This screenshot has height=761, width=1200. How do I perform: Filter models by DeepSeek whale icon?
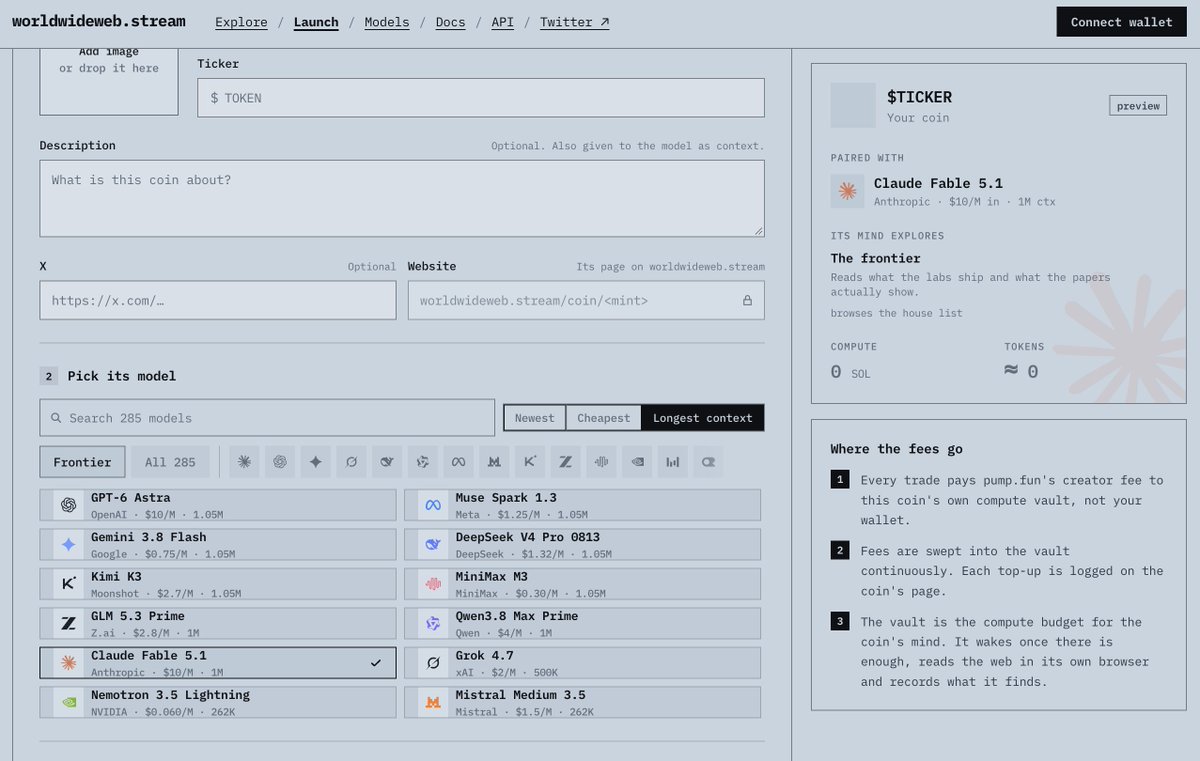click(x=387, y=462)
